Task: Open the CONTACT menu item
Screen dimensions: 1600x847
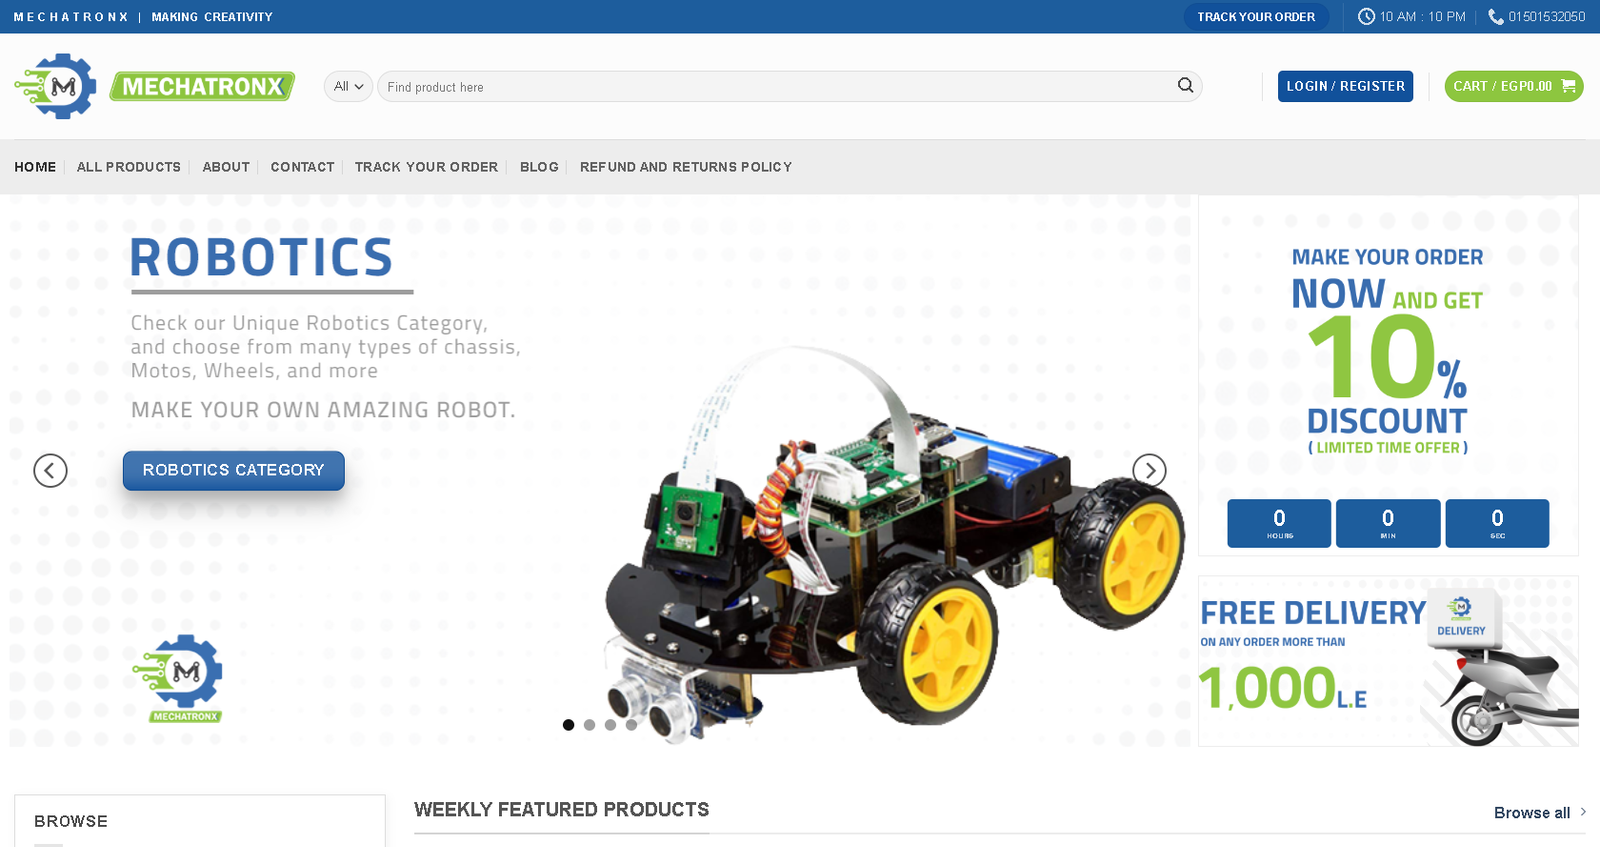Action: [x=302, y=167]
